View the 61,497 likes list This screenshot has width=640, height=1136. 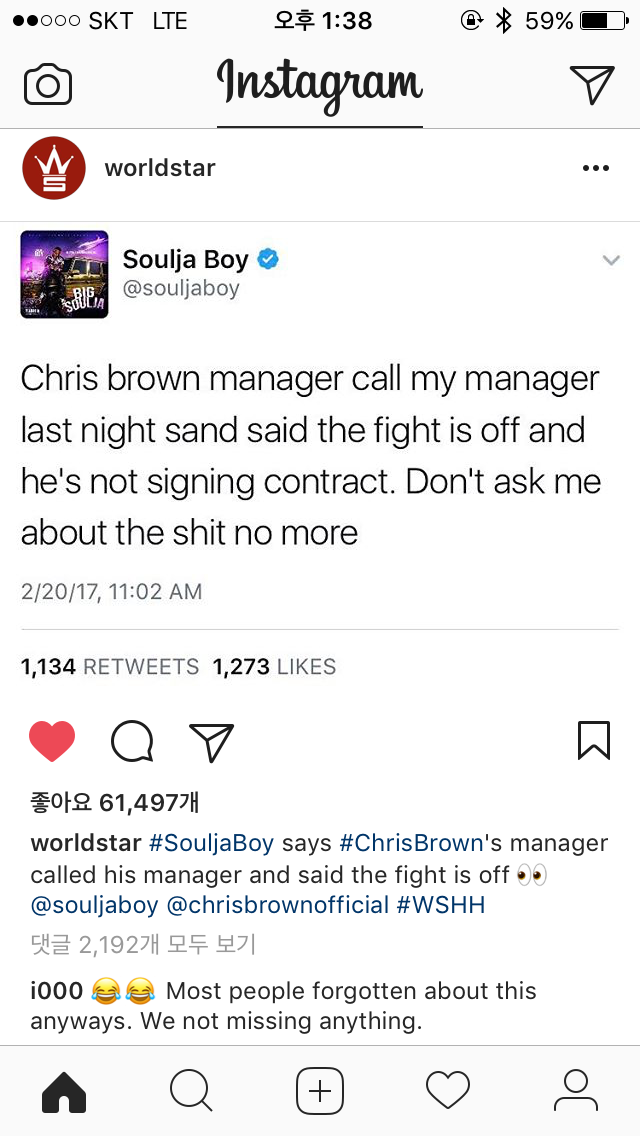point(115,802)
